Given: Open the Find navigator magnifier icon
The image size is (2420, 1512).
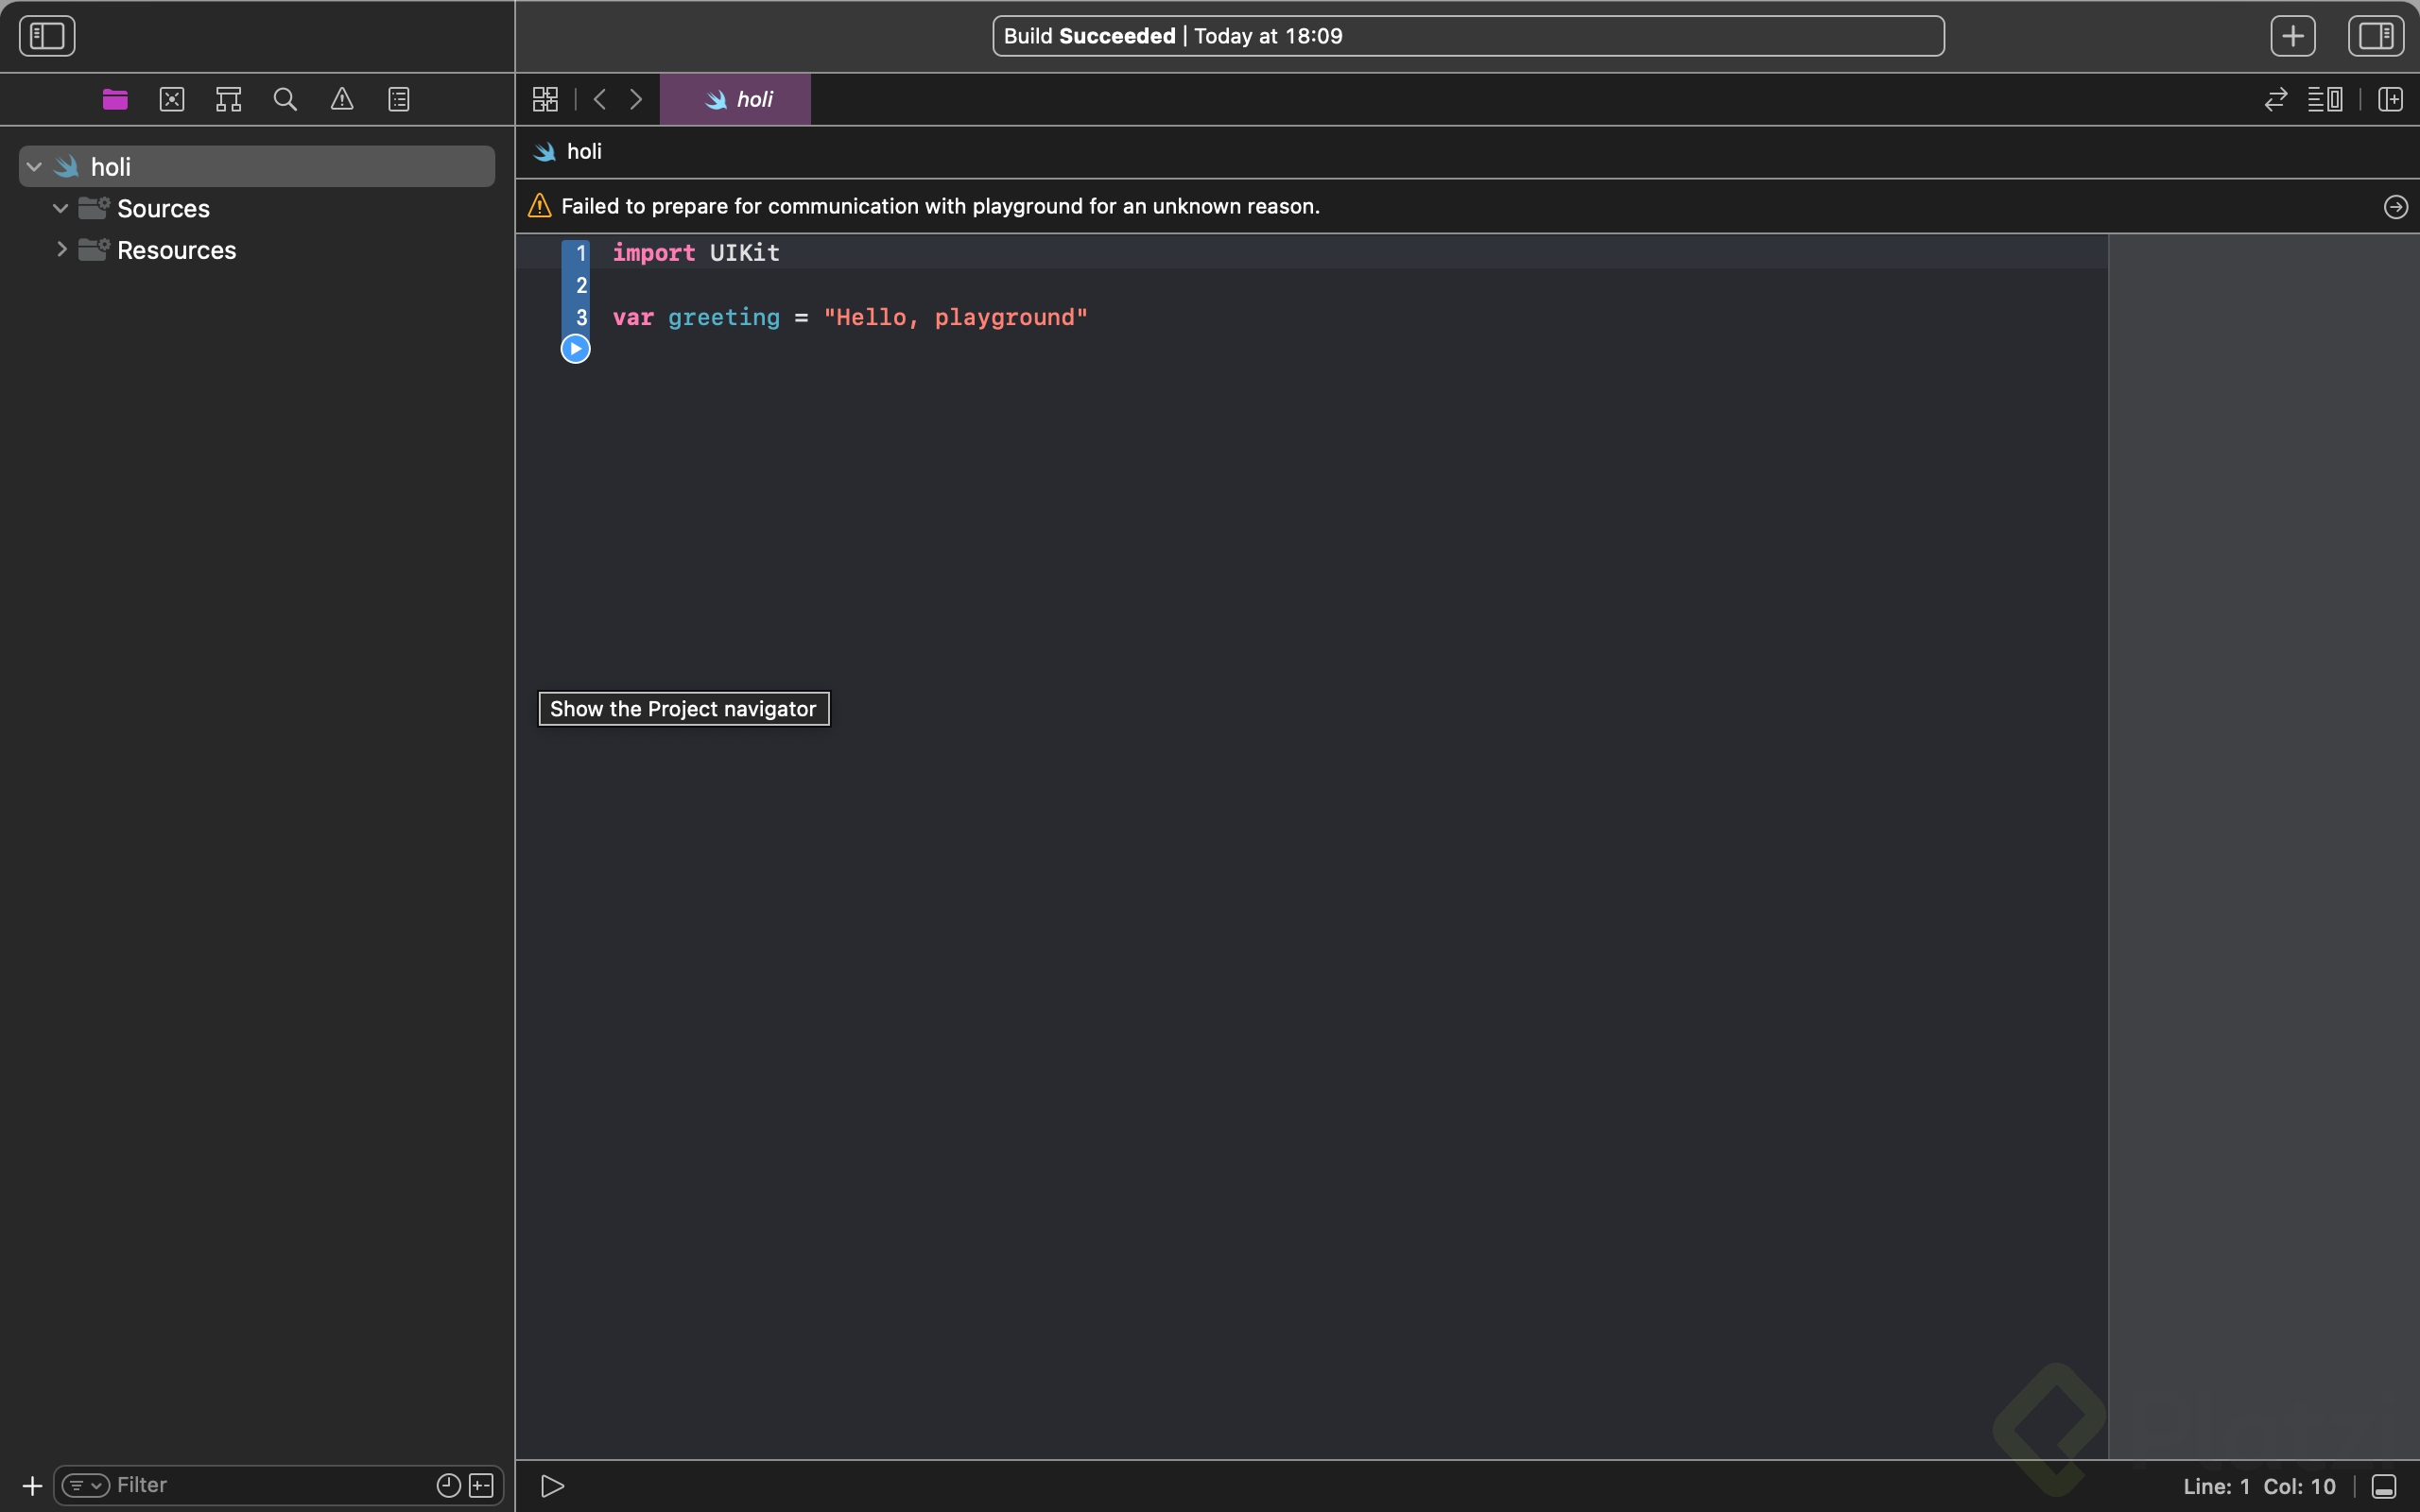Looking at the screenshot, I should coord(285,99).
